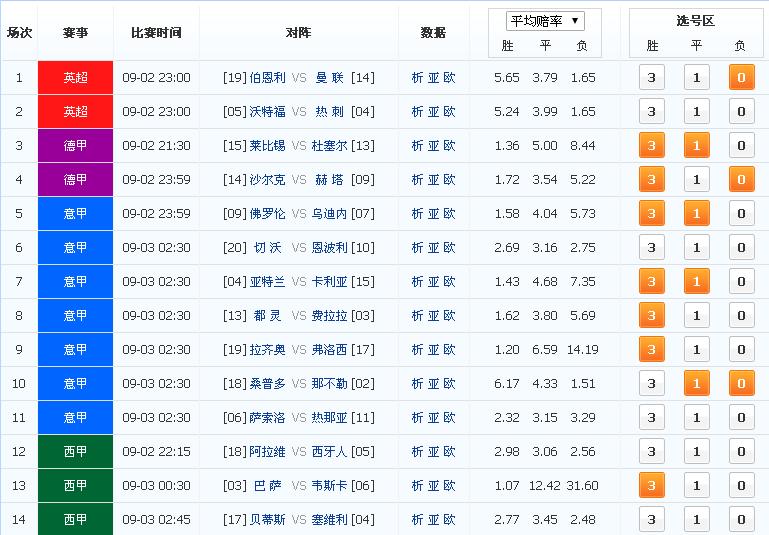Screen dimensions: 769x535
Task: Open team 赫塔 link
Action: click(x=330, y=179)
